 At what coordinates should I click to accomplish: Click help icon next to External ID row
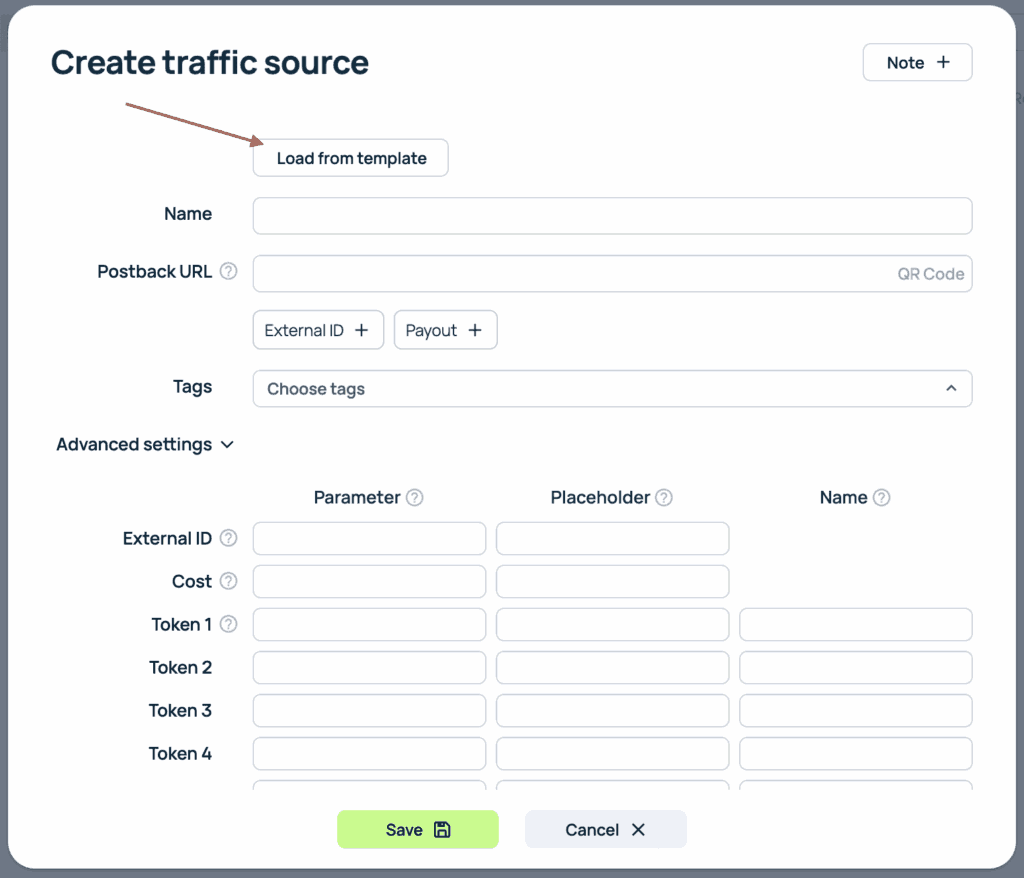(229, 538)
